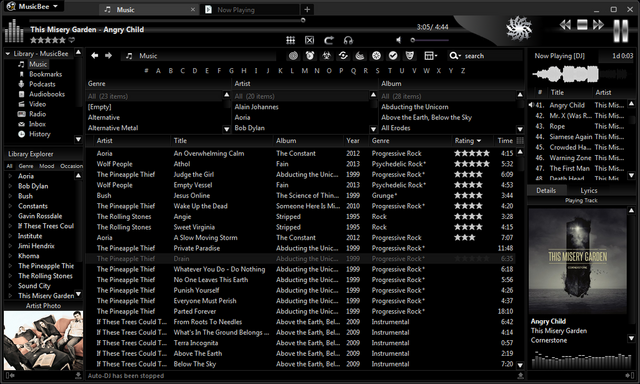Click the checkmark toolbar icon
Screen dimensions: 640x384
pos(393,55)
